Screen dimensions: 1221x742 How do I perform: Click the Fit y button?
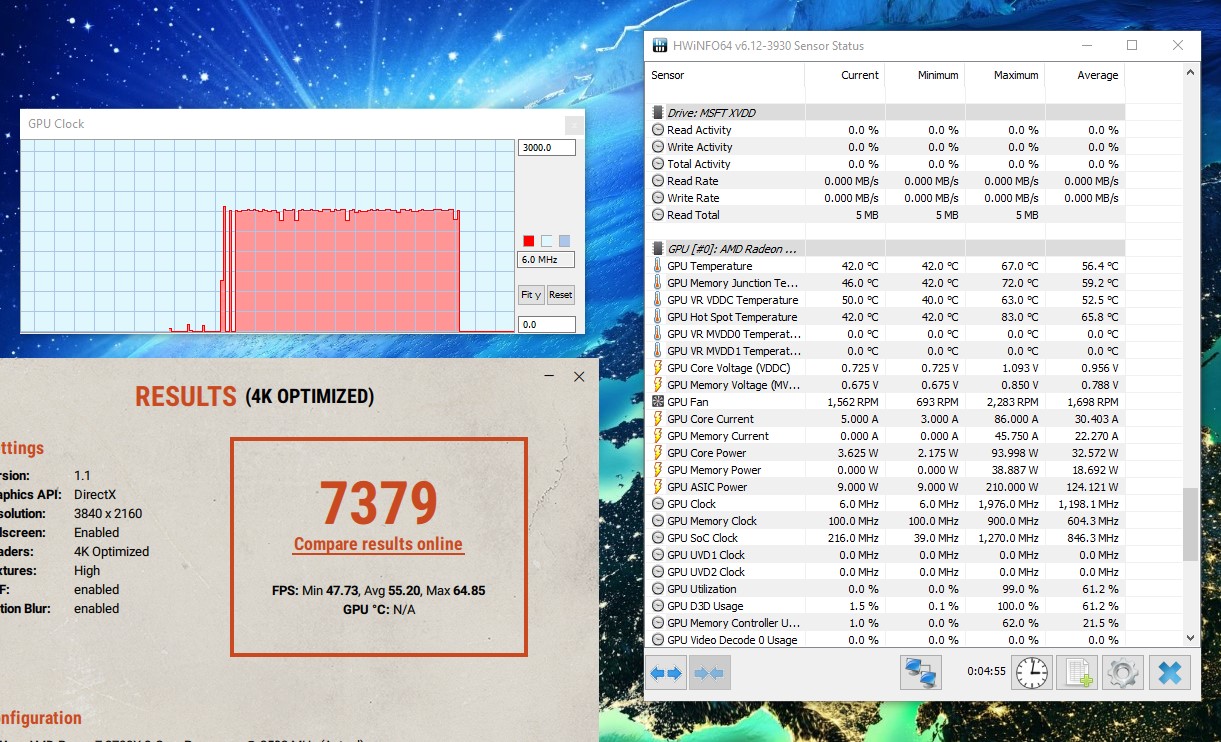pyautogui.click(x=531, y=295)
